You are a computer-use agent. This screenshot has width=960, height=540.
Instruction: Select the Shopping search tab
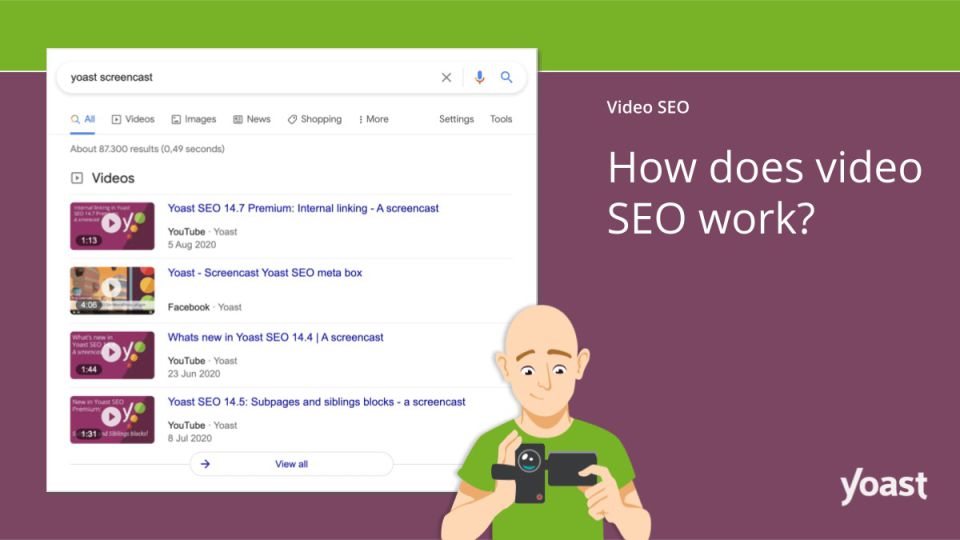pos(314,119)
